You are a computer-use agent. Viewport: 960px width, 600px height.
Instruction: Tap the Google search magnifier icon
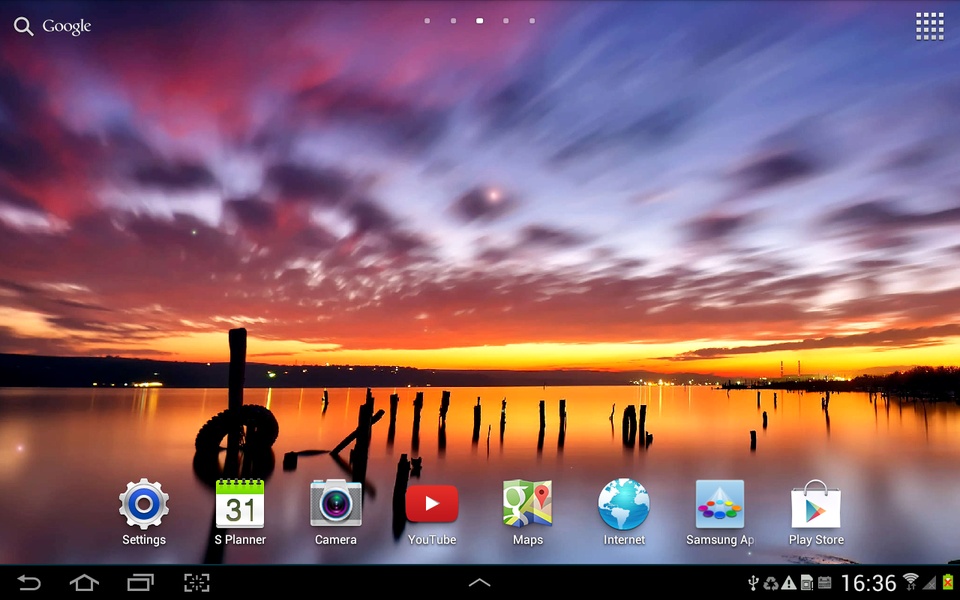(23, 26)
